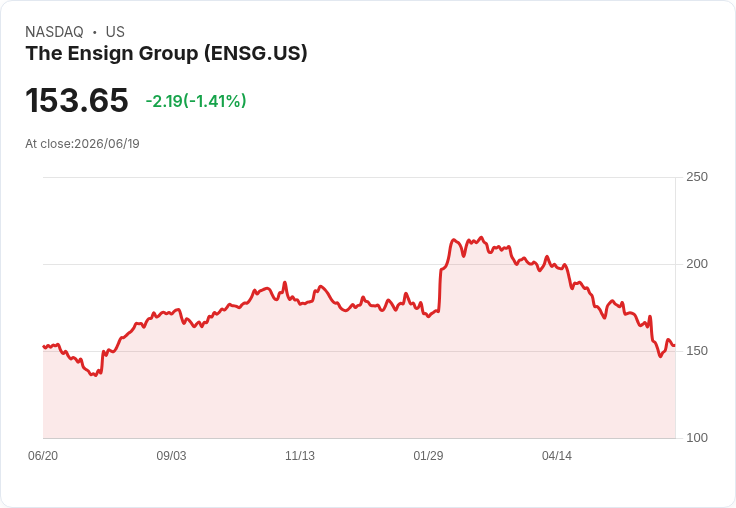Click the 11/13 date label

[300, 456]
